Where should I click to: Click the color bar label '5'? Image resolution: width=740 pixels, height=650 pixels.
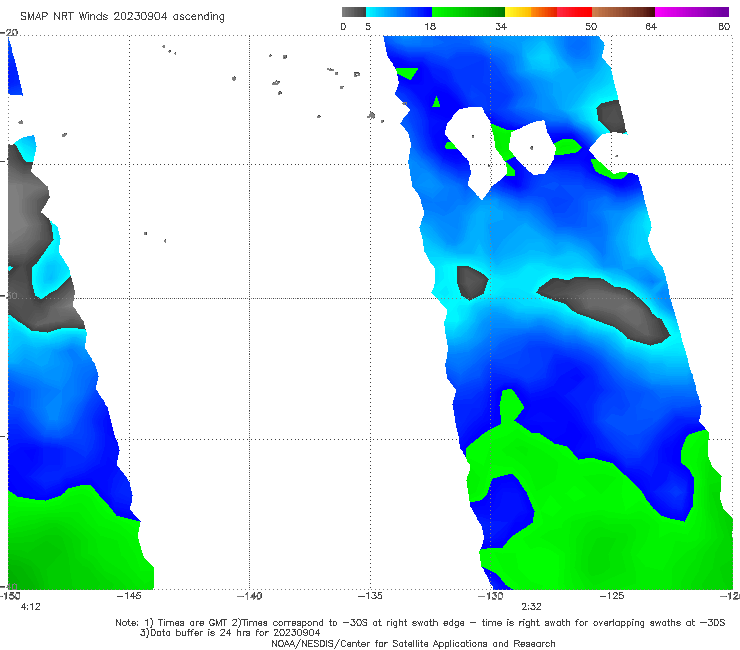(x=368, y=26)
